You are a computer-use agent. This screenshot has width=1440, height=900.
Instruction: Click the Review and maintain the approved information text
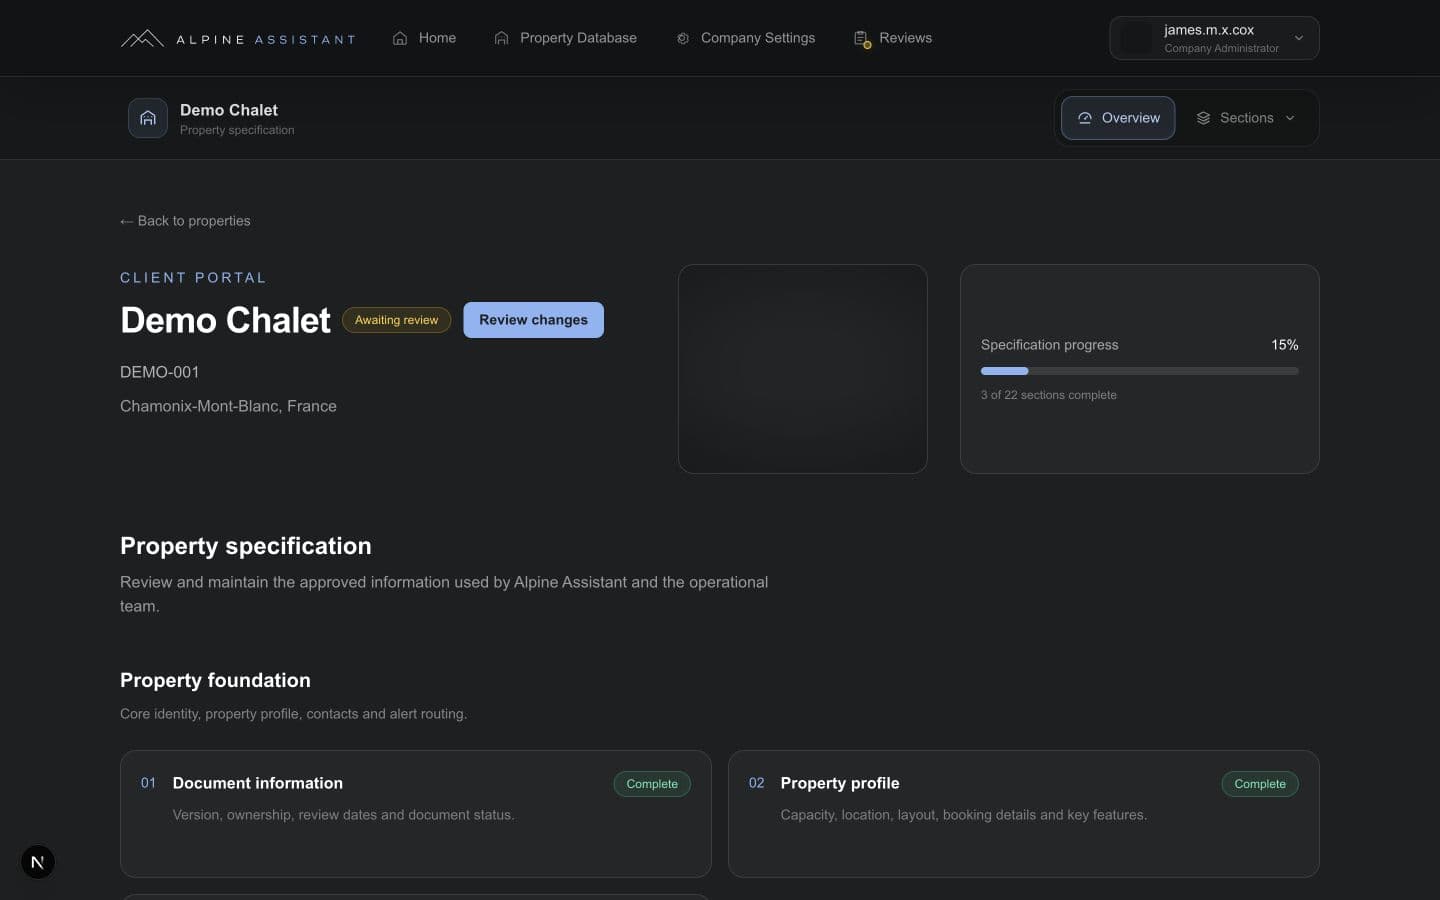444,594
